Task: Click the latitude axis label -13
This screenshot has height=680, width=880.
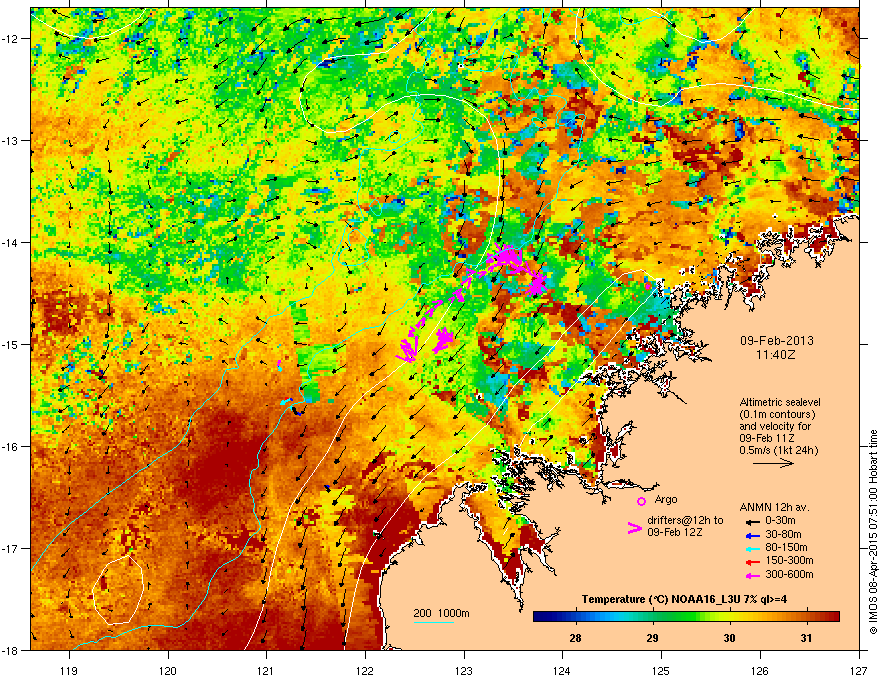Action: click(x=10, y=141)
